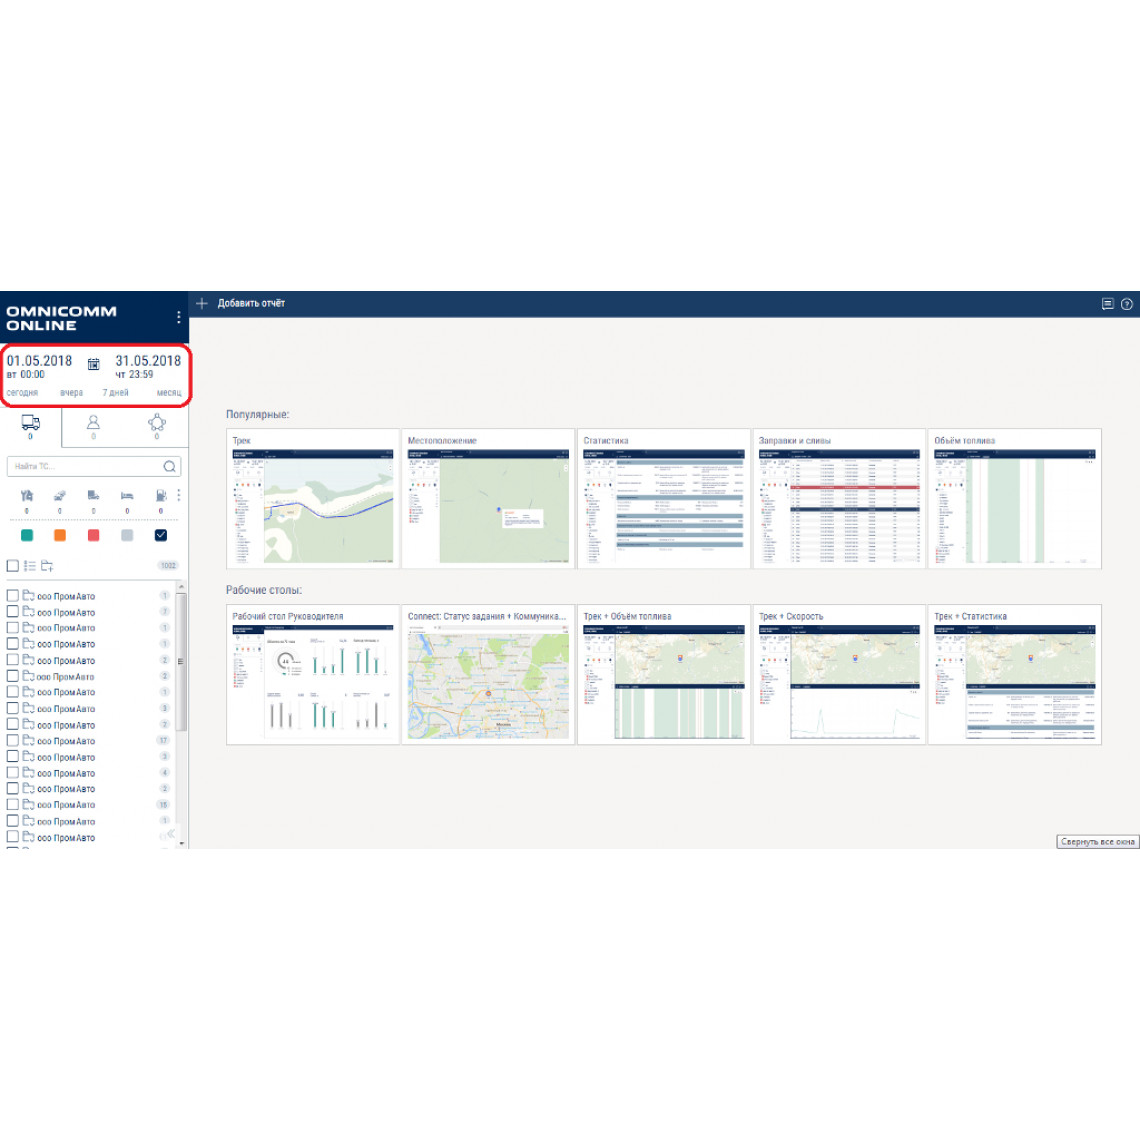Click the Свернуть все окна button

pyautogui.click(x=1097, y=842)
